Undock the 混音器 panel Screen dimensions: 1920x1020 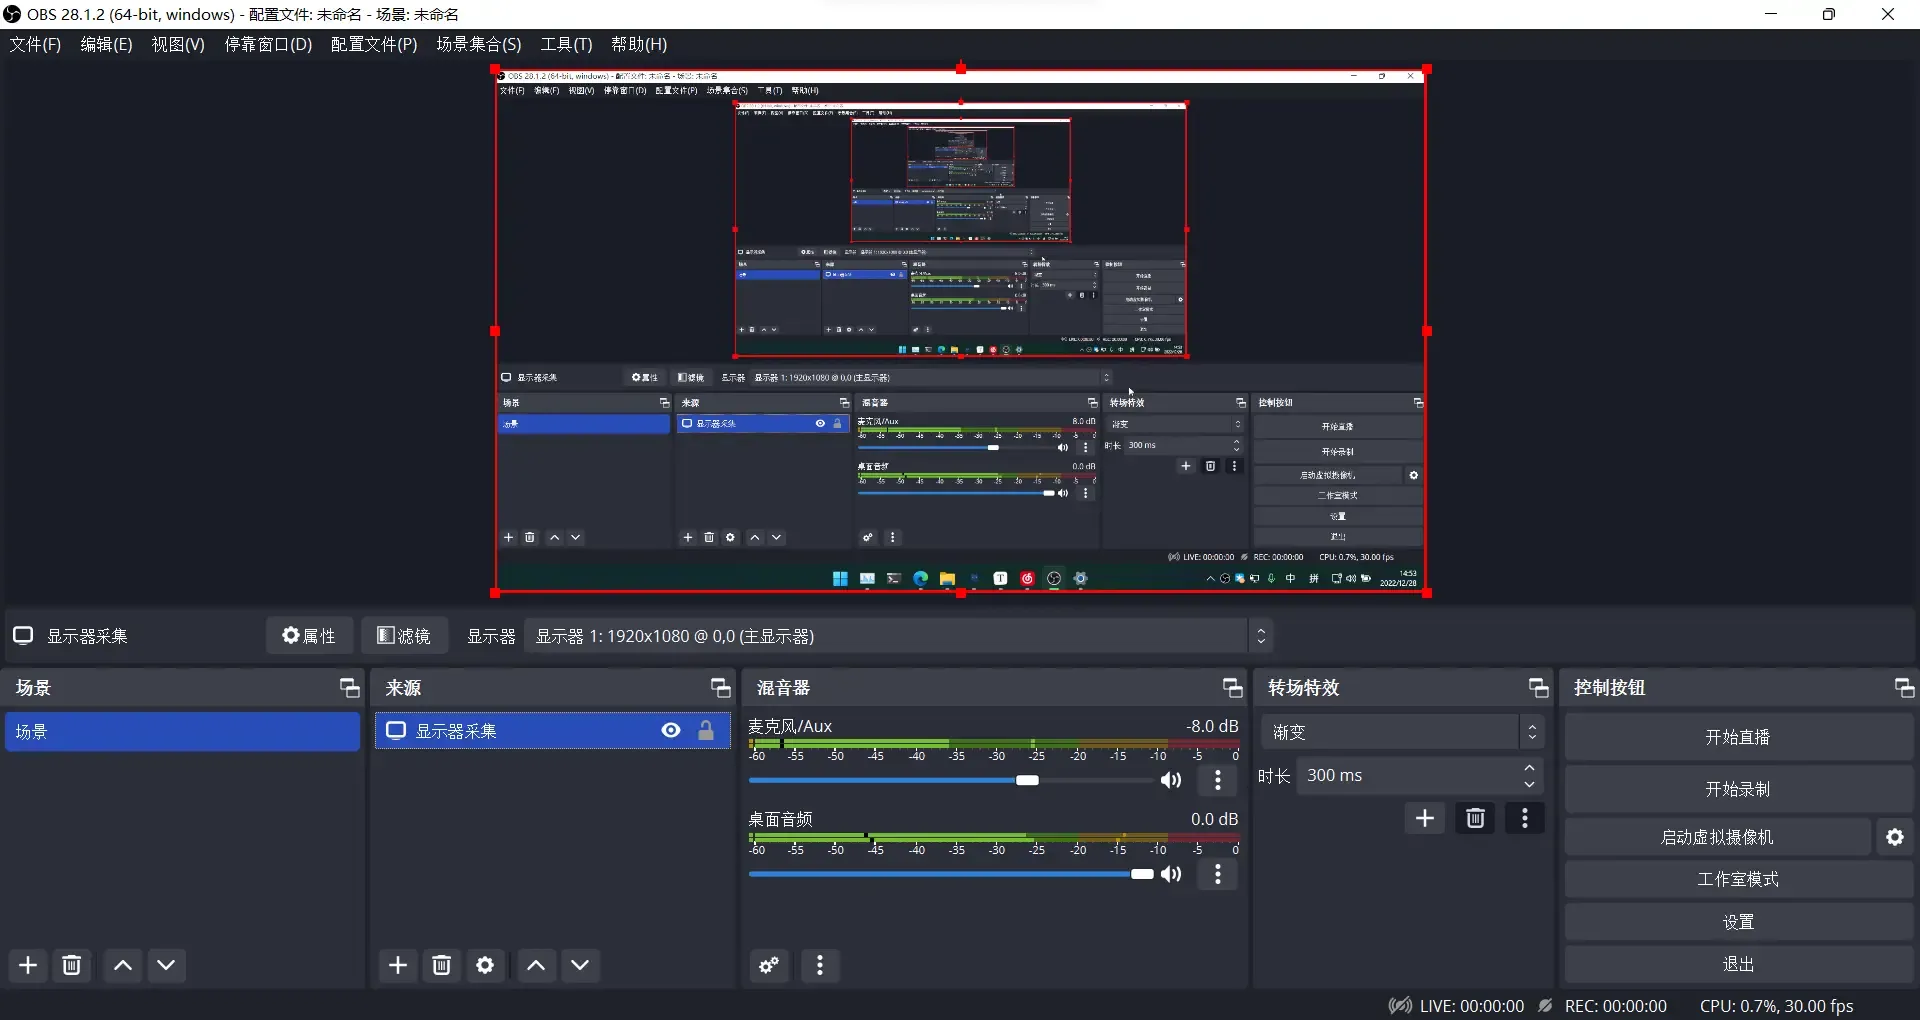click(x=1233, y=688)
